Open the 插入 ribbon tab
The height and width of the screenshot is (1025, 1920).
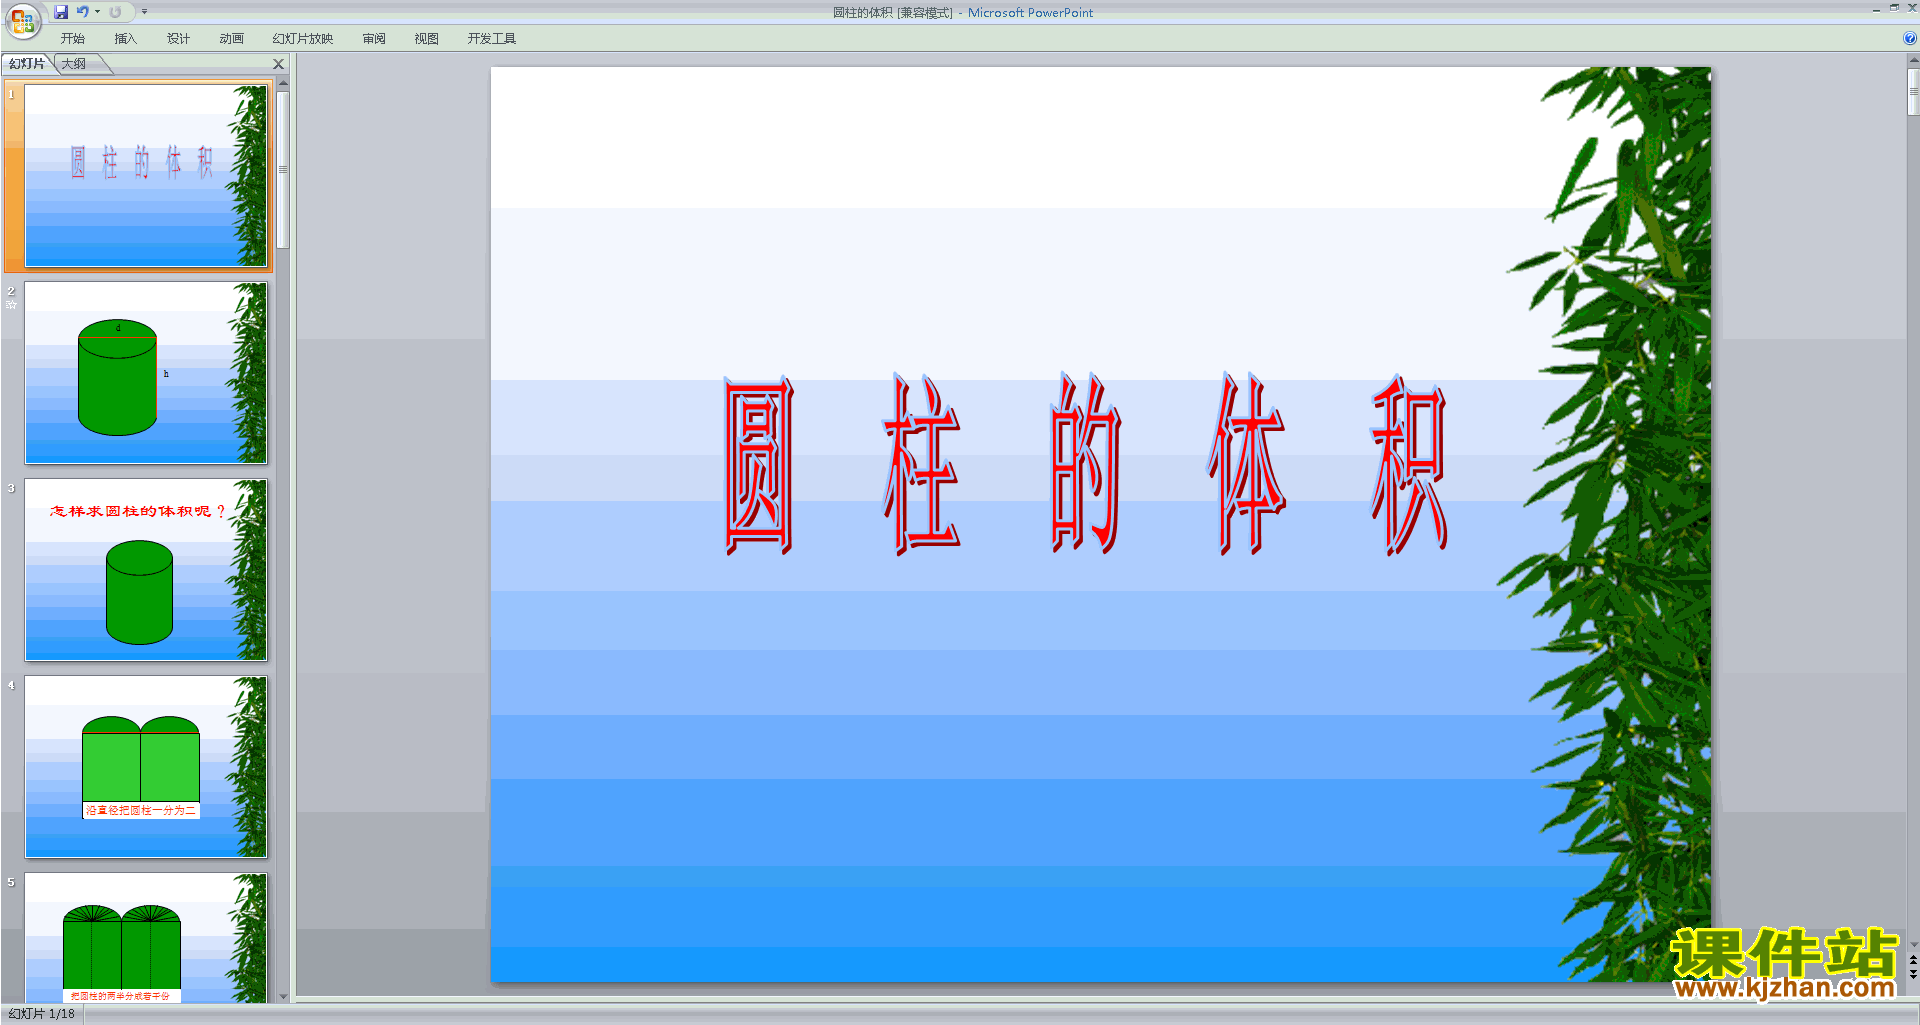tap(125, 39)
